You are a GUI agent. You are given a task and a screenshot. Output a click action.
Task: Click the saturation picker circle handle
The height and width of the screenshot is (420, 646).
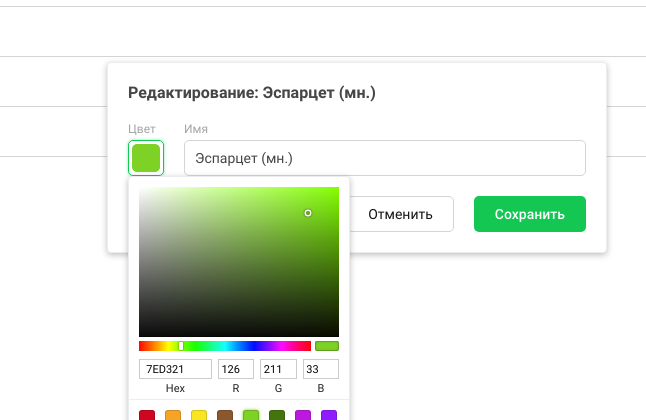click(x=308, y=213)
